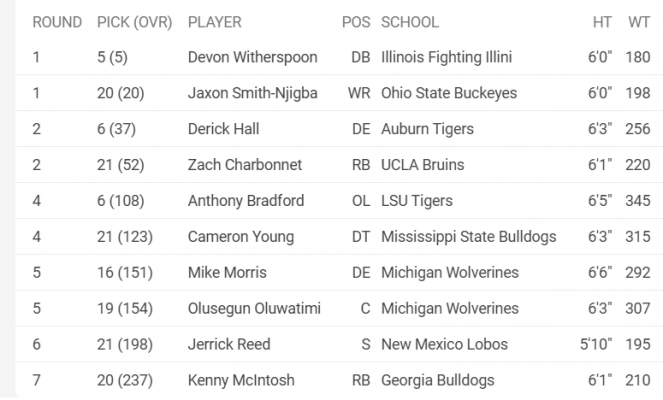Sort by HT column header
The width and height of the screenshot is (663, 400).
tap(602, 22)
